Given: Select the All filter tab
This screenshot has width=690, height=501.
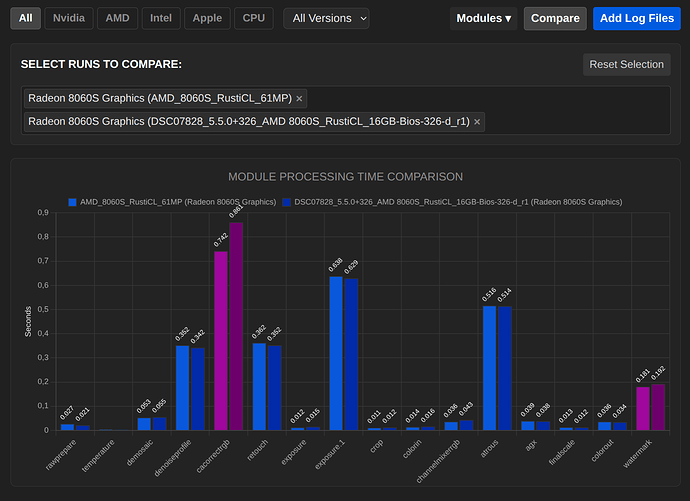Looking at the screenshot, I should tap(26, 18).
